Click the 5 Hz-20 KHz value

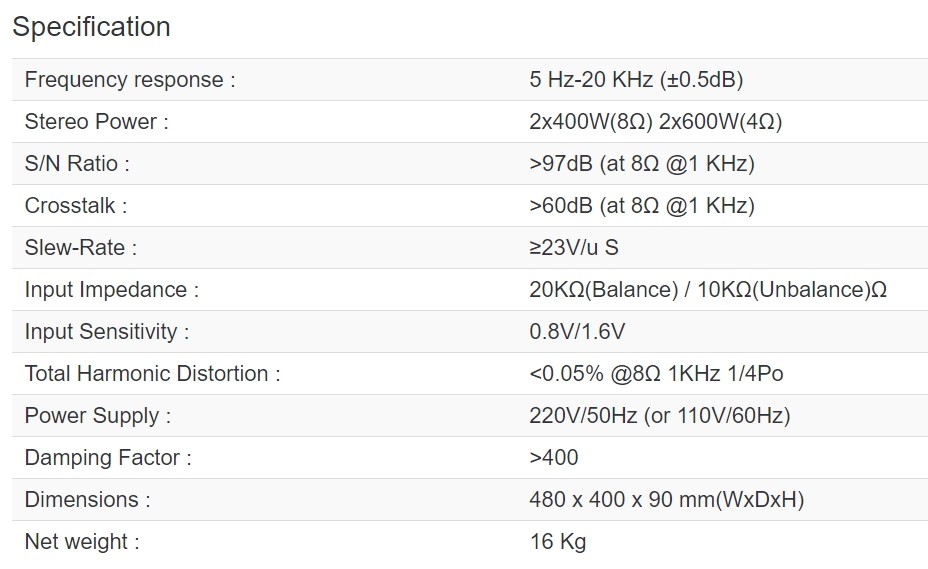[636, 80]
